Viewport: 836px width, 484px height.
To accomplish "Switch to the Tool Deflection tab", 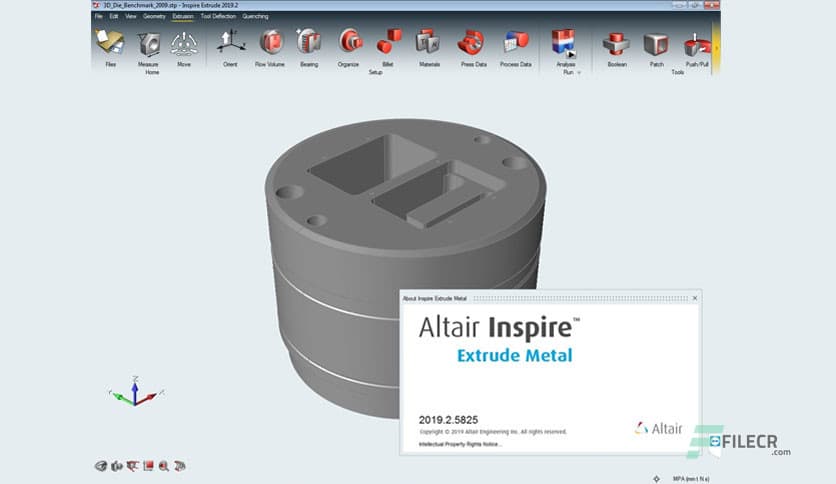I will [x=218, y=17].
